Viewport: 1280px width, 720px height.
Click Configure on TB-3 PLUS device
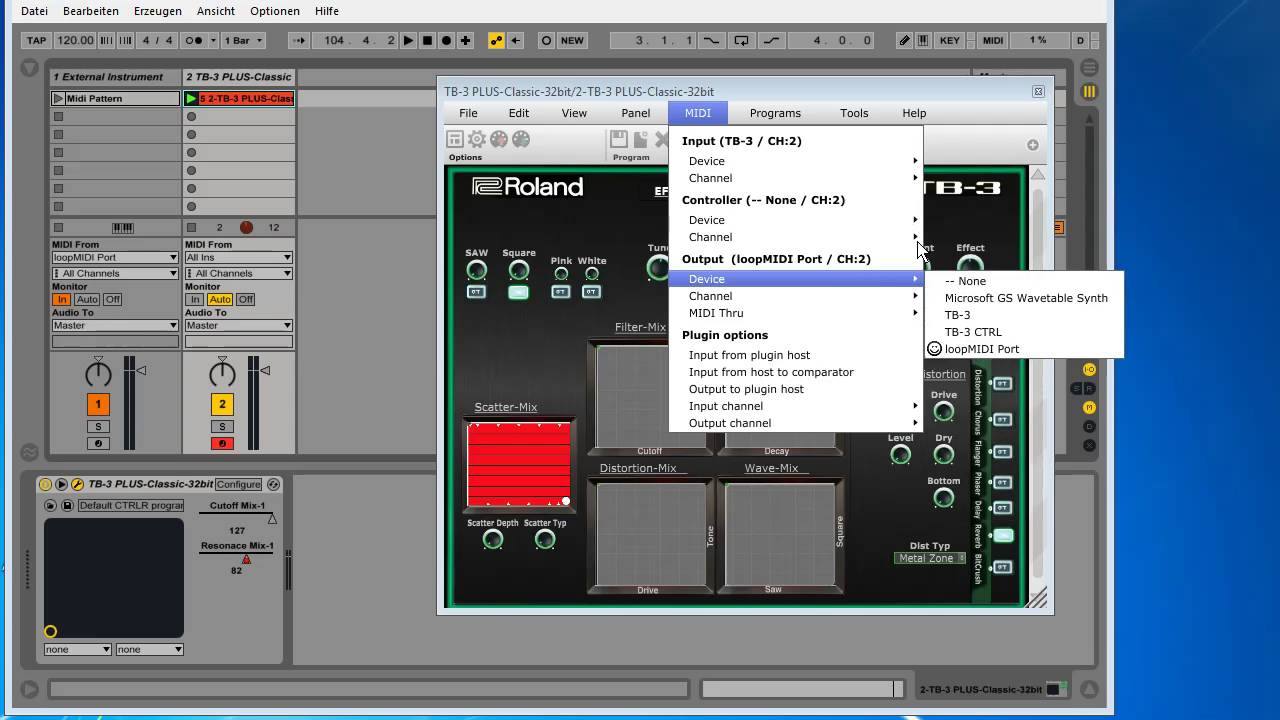click(238, 484)
